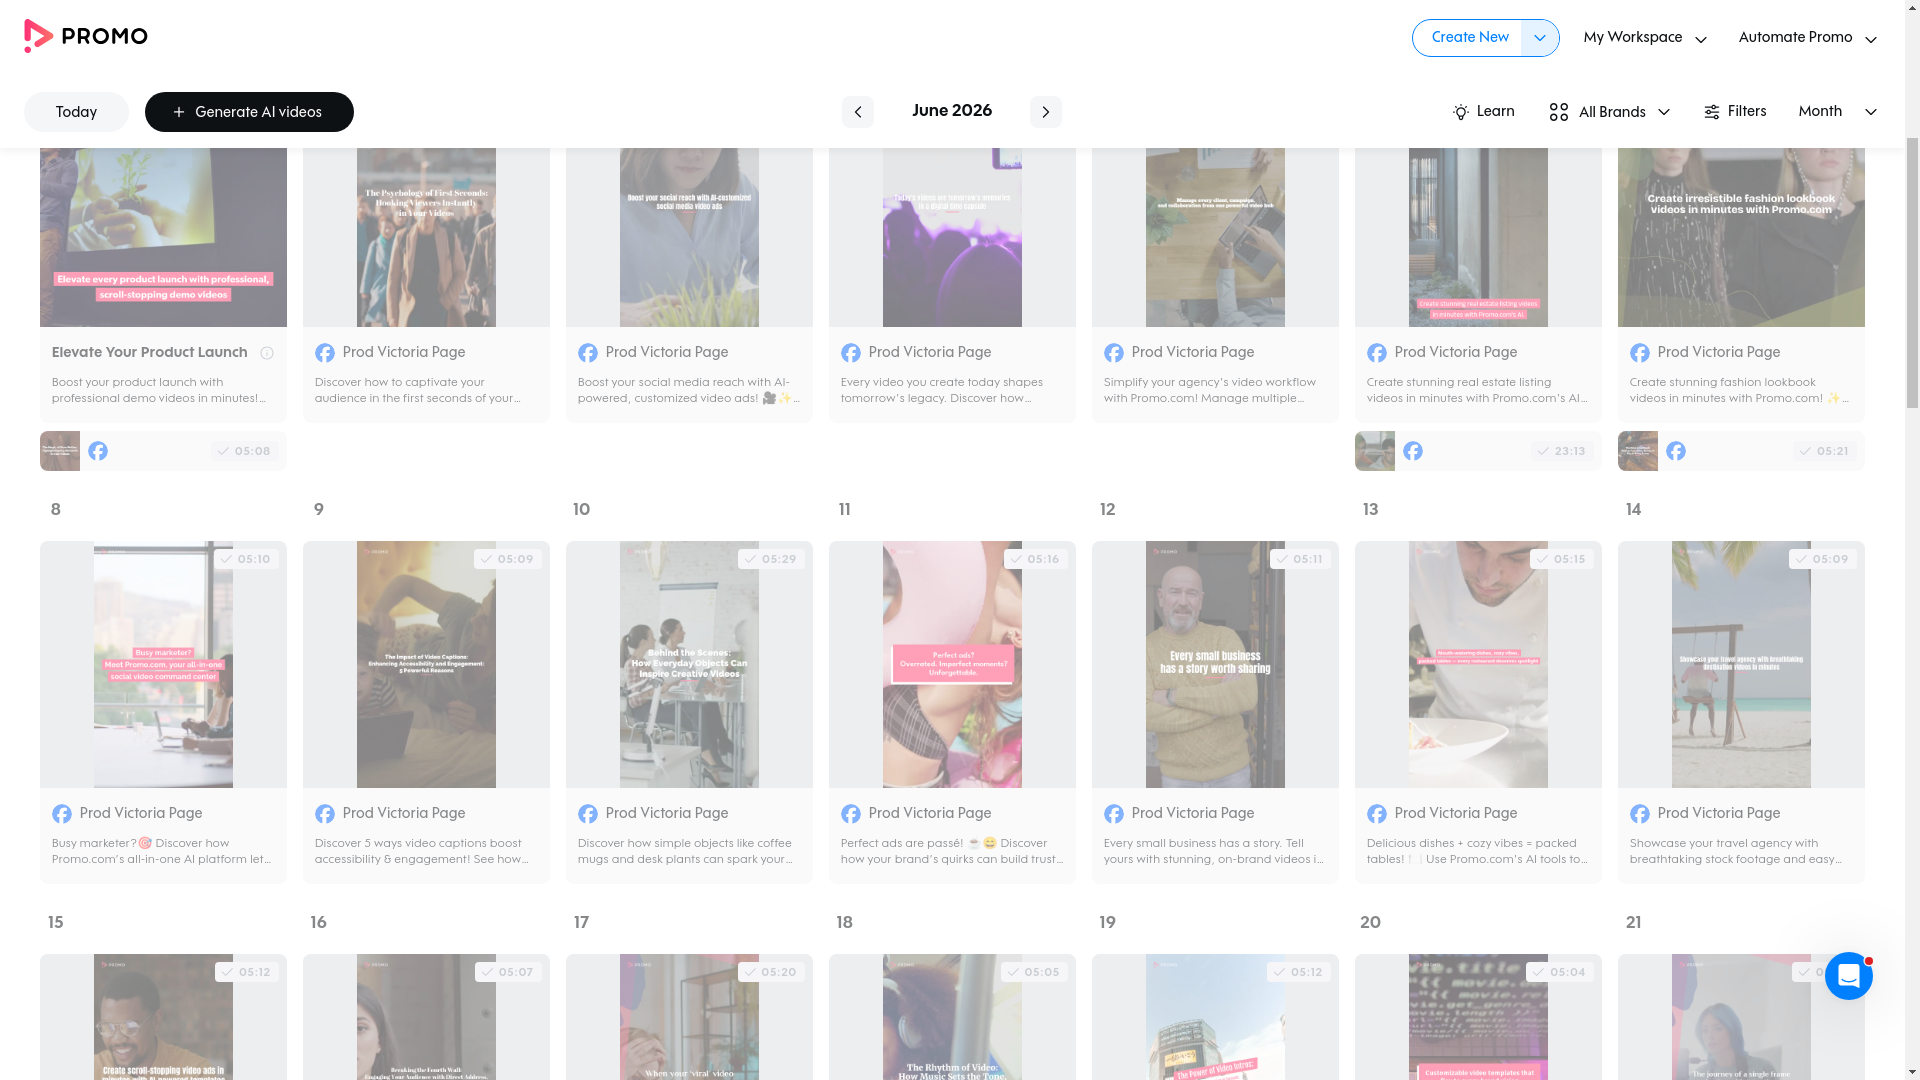Viewport: 1920px width, 1080px height.
Task: Go to the previous month
Action: pos(857,112)
